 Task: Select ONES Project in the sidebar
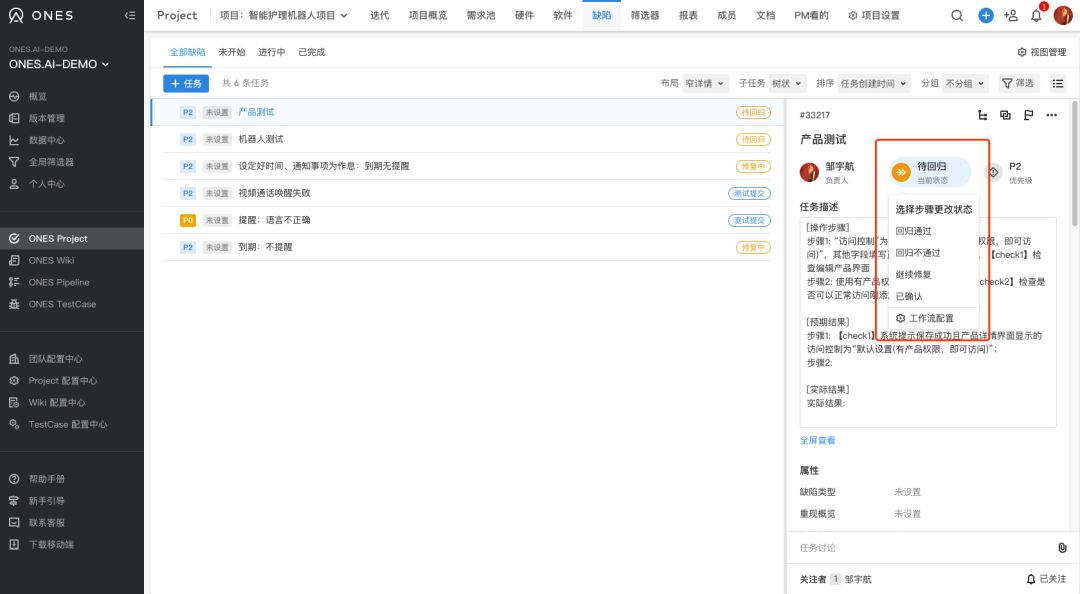click(x=72, y=238)
